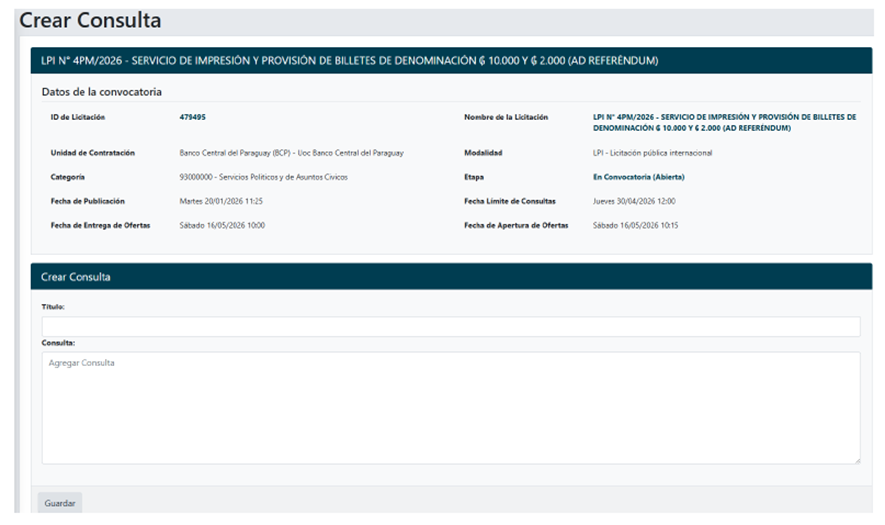Click the LPI - Licitación pública internacional value

652,153
